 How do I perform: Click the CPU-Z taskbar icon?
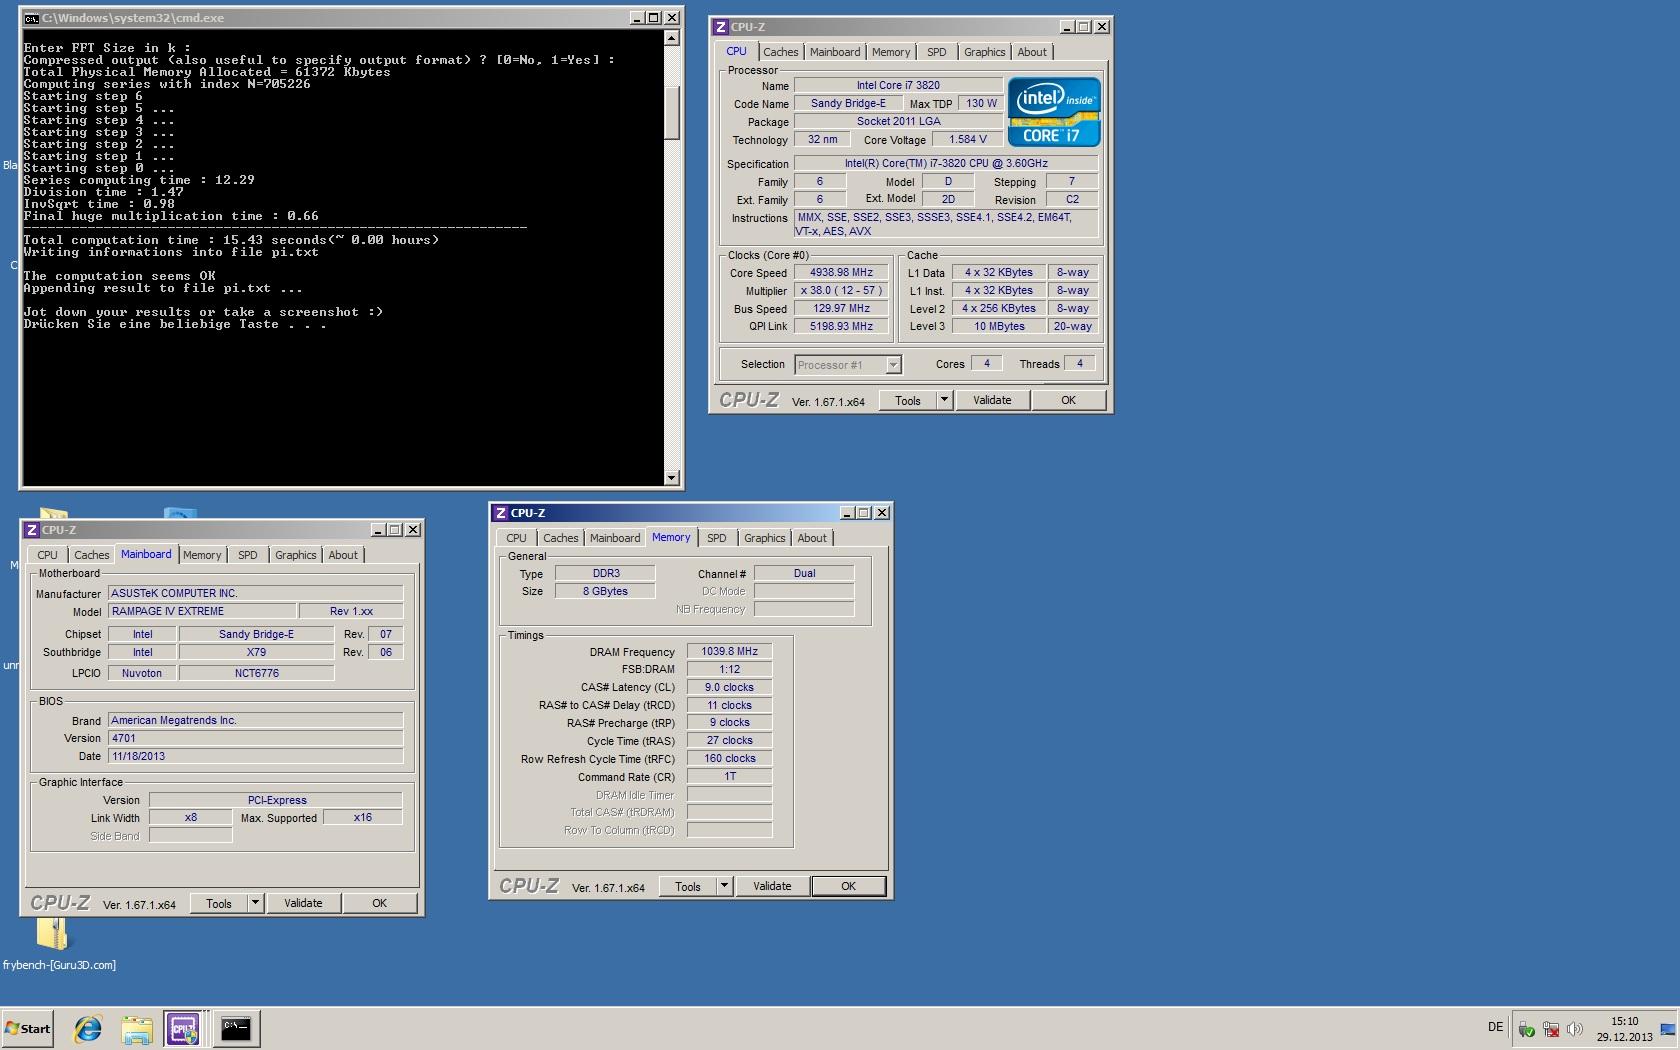click(185, 1028)
